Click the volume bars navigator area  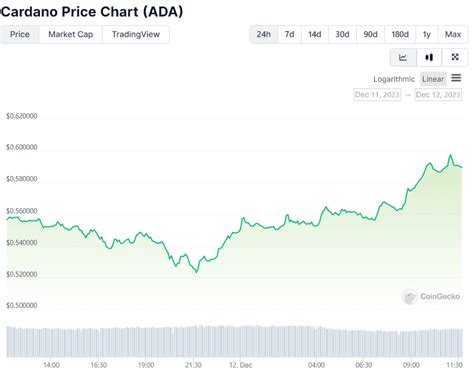click(235, 342)
